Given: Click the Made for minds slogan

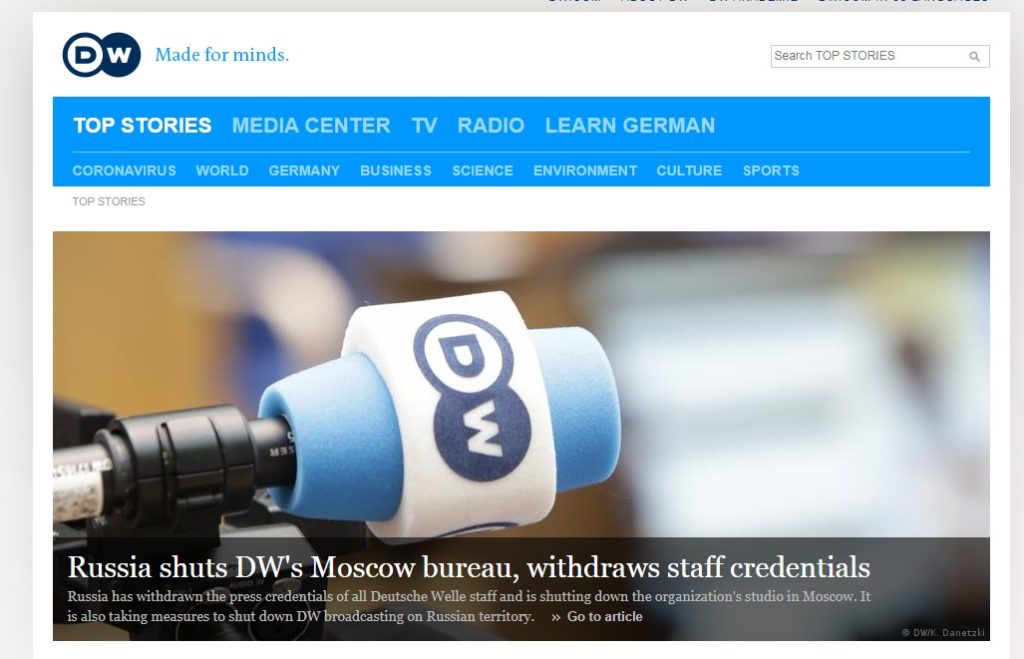Looking at the screenshot, I should tap(222, 55).
